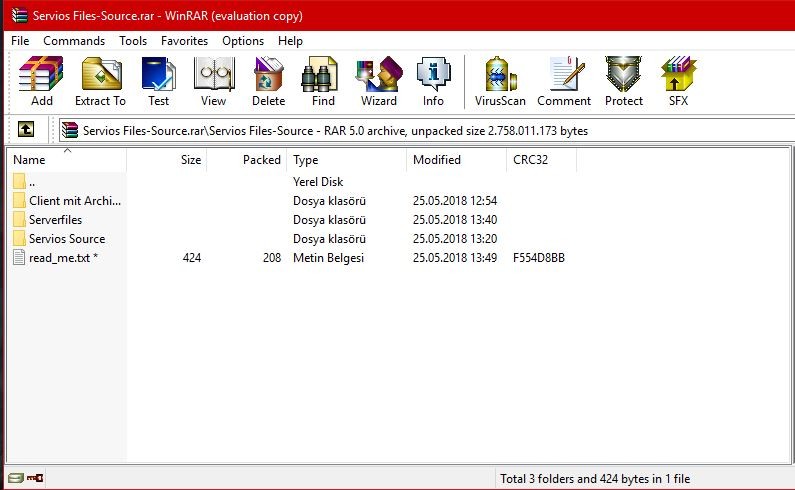This screenshot has width=795, height=490.
Task: Open the Favorites menu
Action: tap(185, 41)
